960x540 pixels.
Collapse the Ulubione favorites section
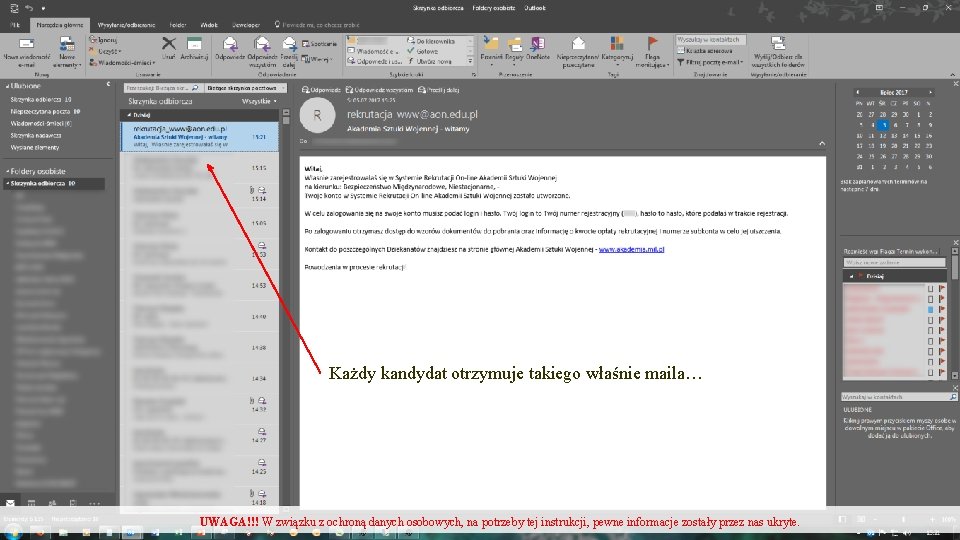click(7, 86)
